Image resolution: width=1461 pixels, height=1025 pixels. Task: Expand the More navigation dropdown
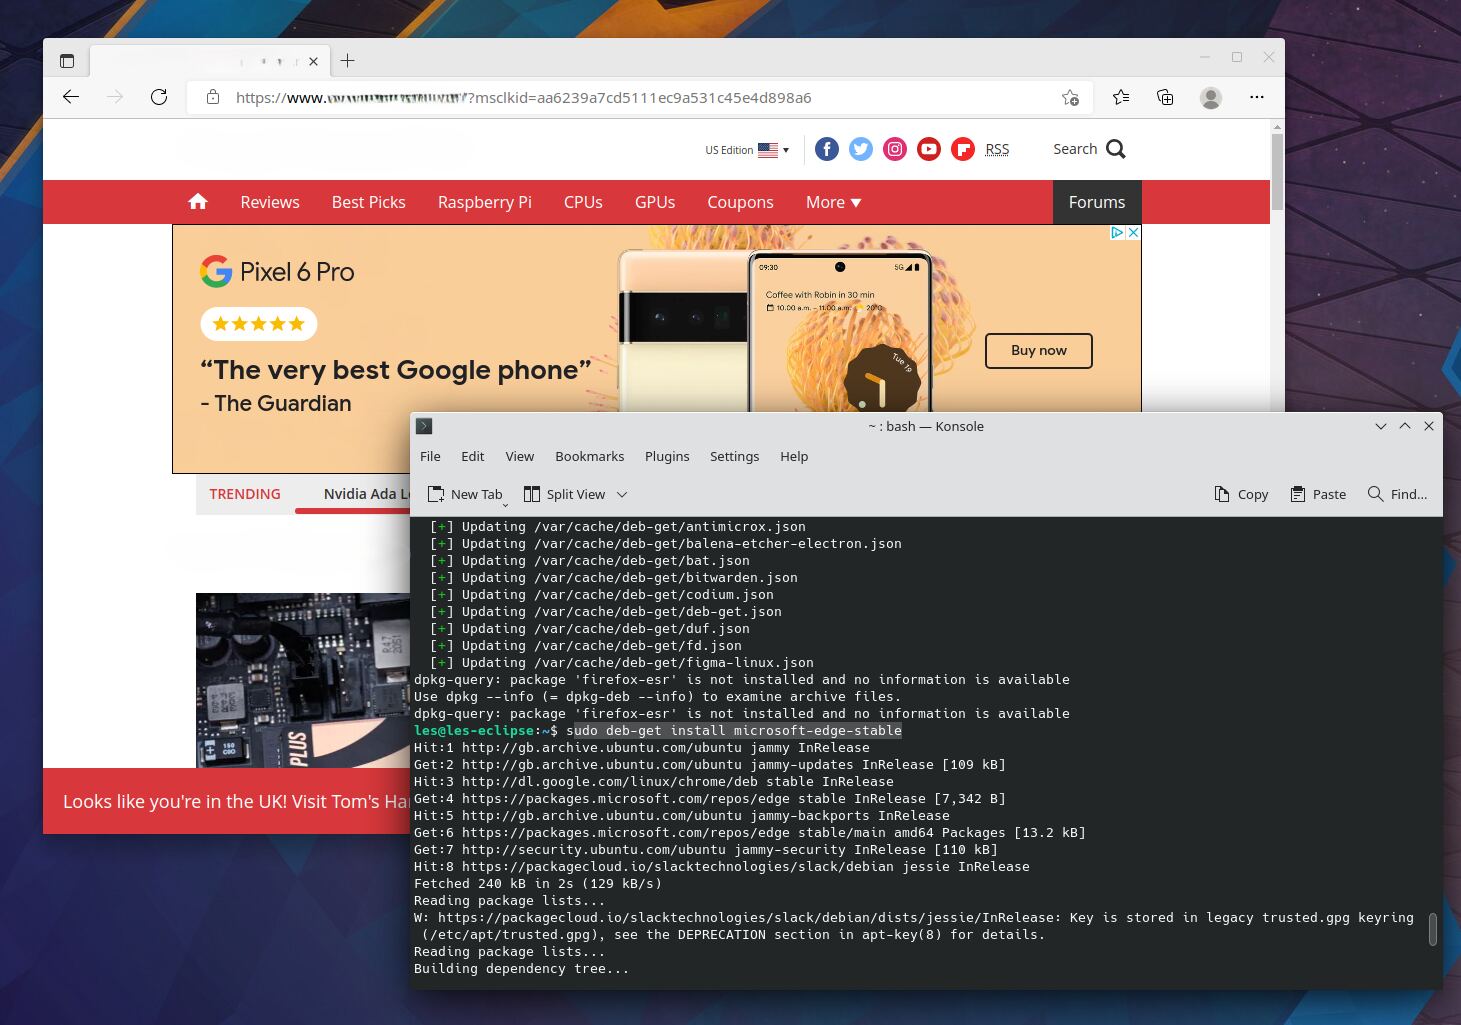833,202
